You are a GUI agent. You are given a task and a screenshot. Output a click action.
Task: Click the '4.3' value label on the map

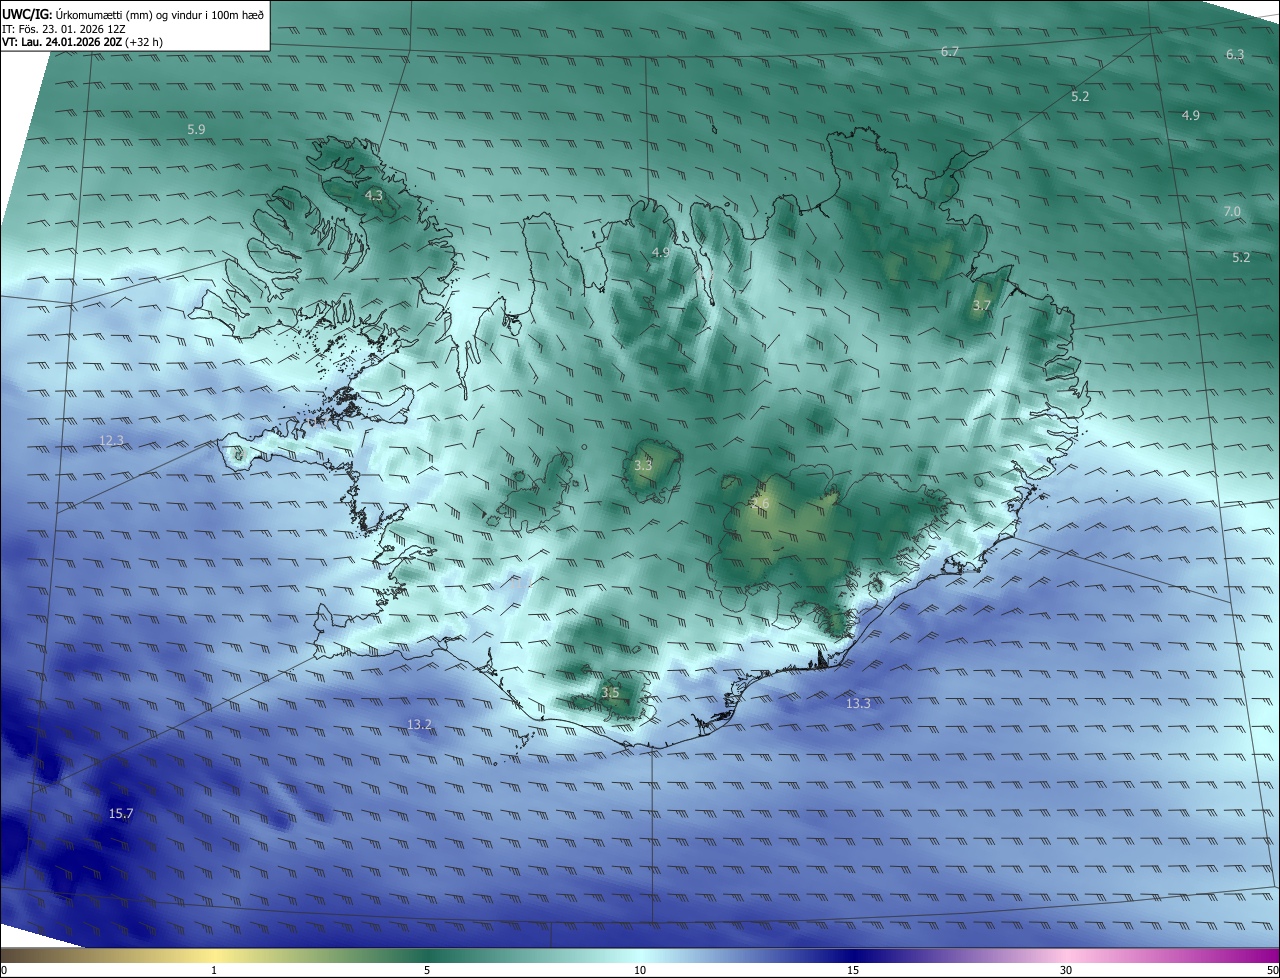(x=374, y=195)
